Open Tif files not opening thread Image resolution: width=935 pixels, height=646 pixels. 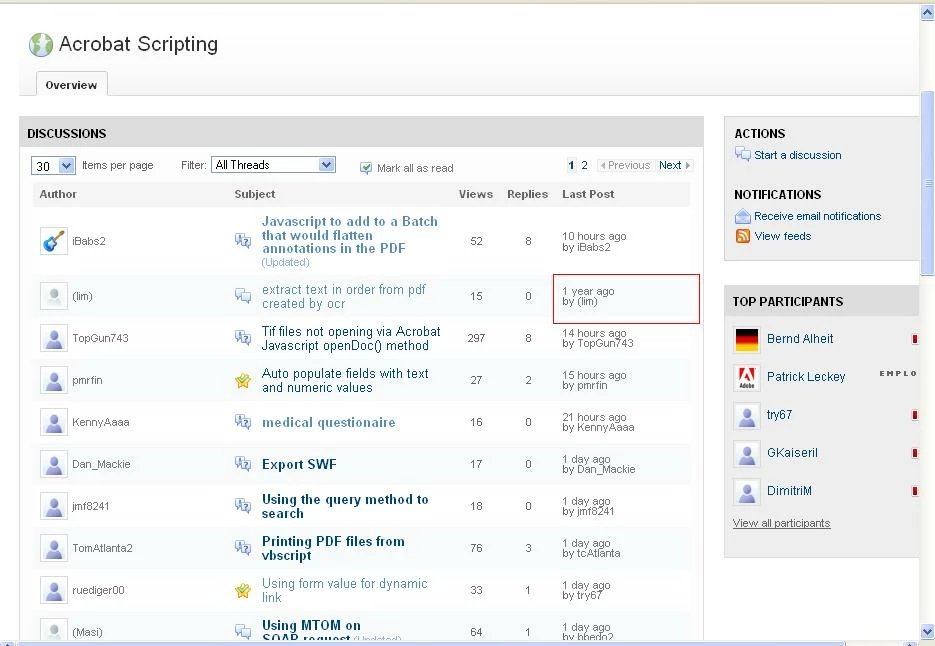pos(351,338)
